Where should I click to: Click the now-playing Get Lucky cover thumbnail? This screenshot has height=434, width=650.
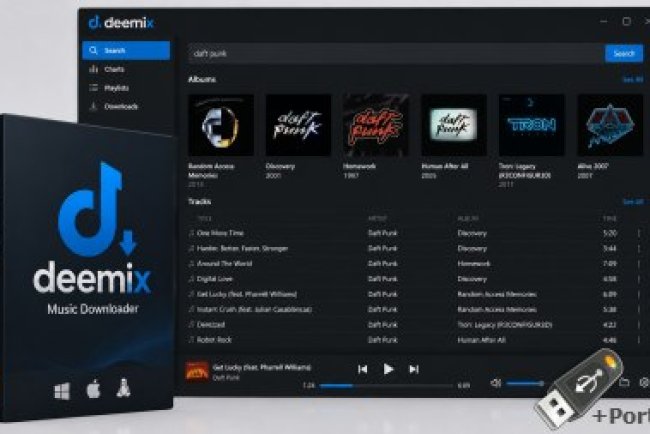[197, 371]
